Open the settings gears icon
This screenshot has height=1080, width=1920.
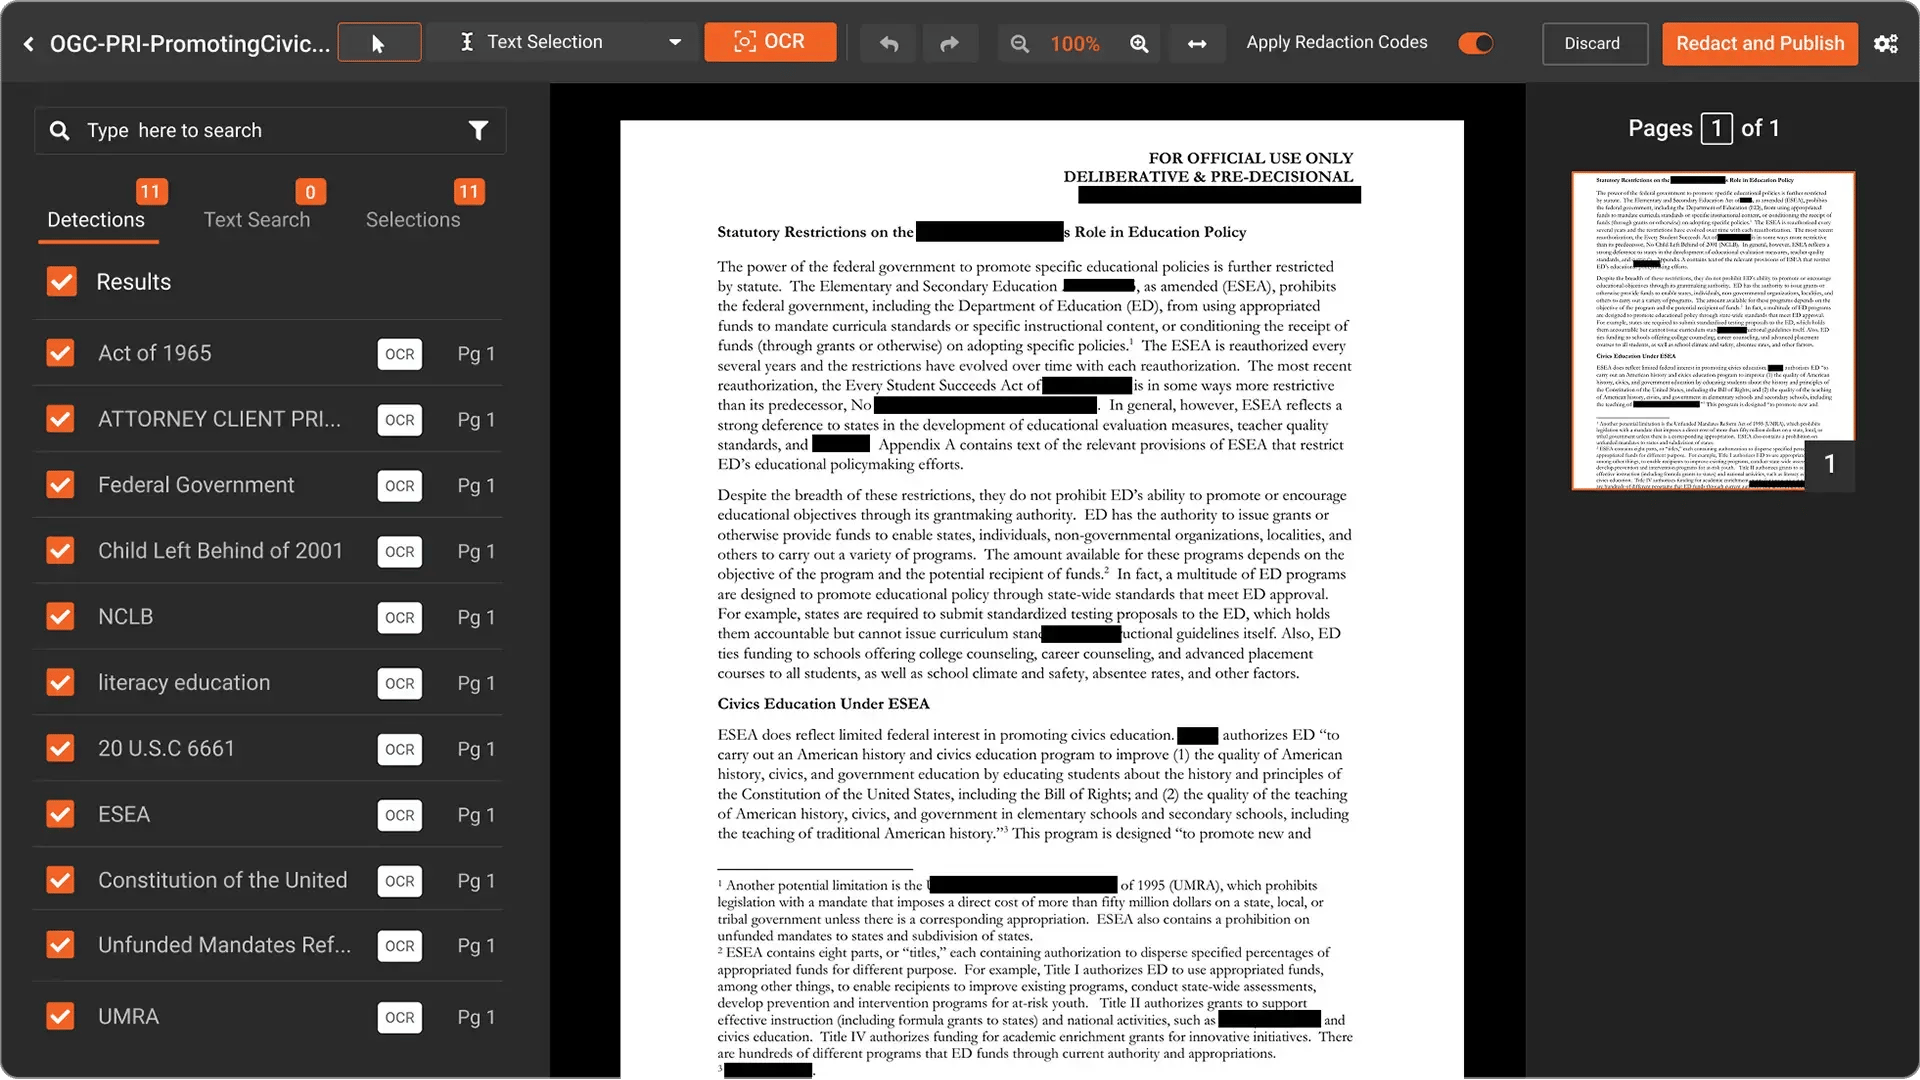point(1886,43)
